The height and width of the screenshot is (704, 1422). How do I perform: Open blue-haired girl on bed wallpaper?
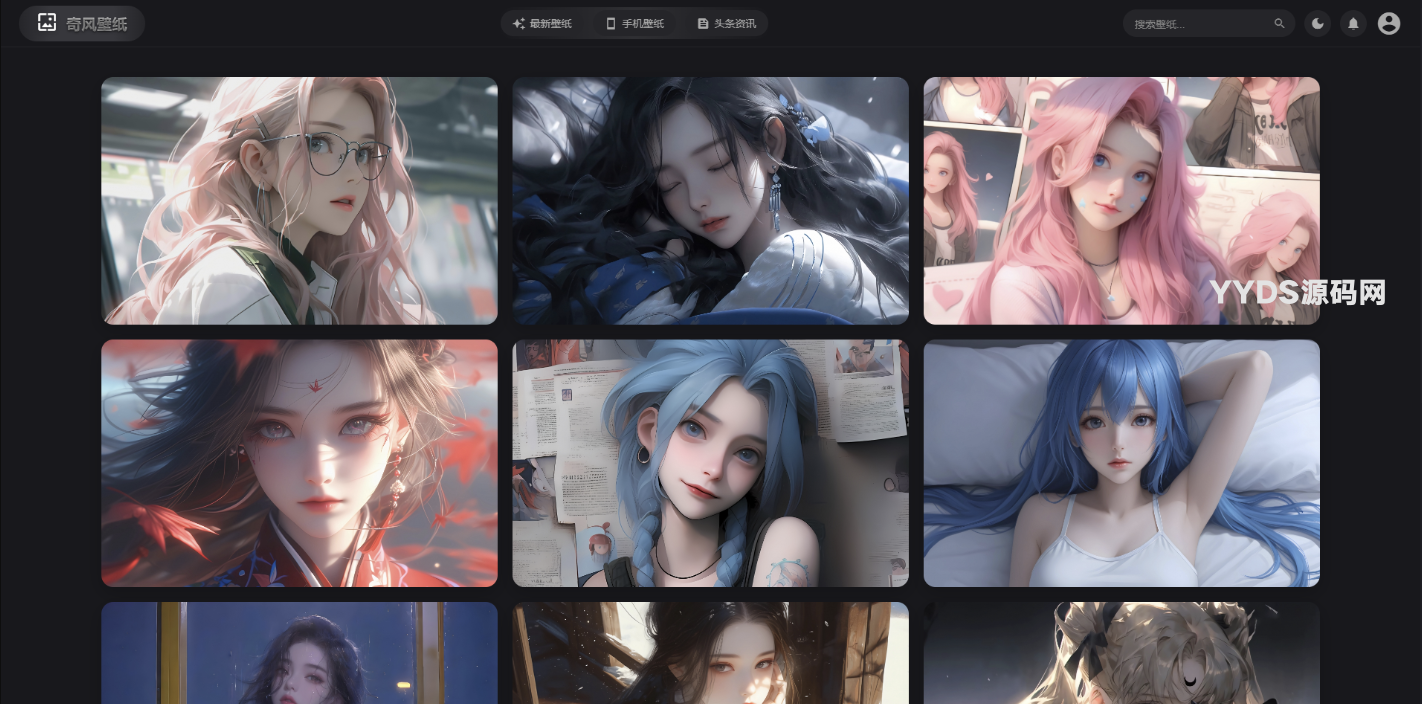[1121, 463]
